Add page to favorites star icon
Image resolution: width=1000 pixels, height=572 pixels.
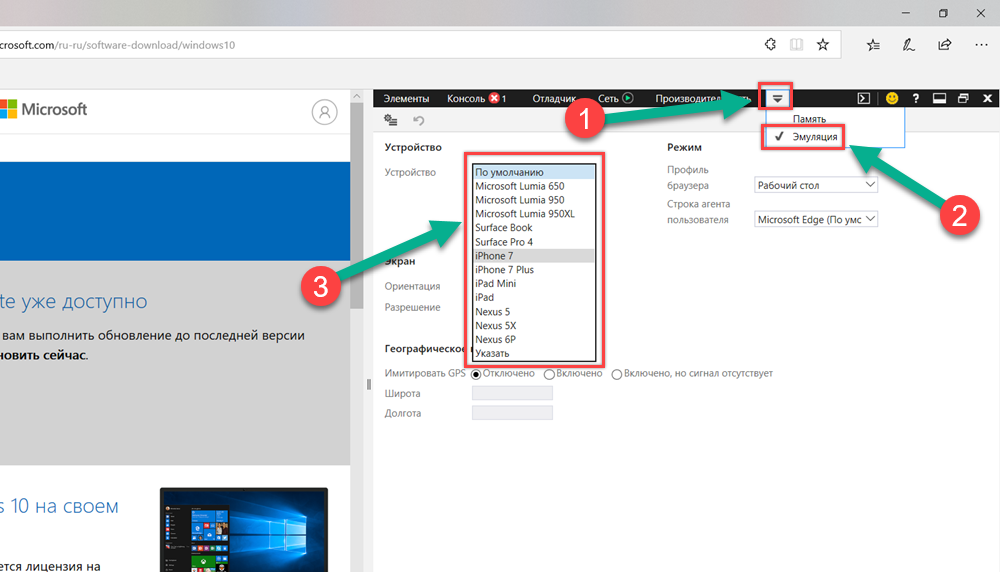pyautogui.click(x=823, y=45)
